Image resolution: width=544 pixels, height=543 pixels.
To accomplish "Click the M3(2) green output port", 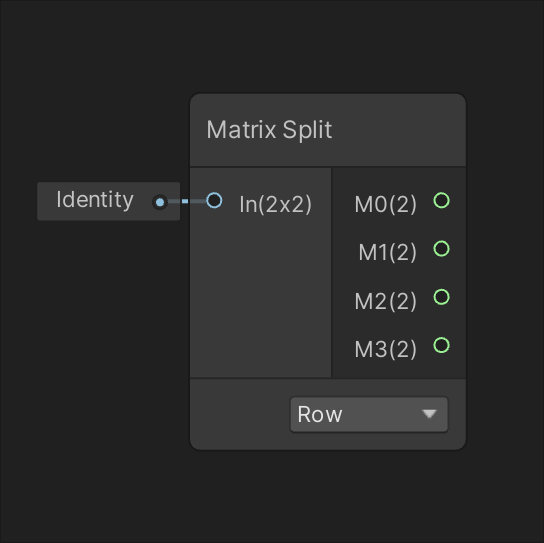I will (441, 345).
